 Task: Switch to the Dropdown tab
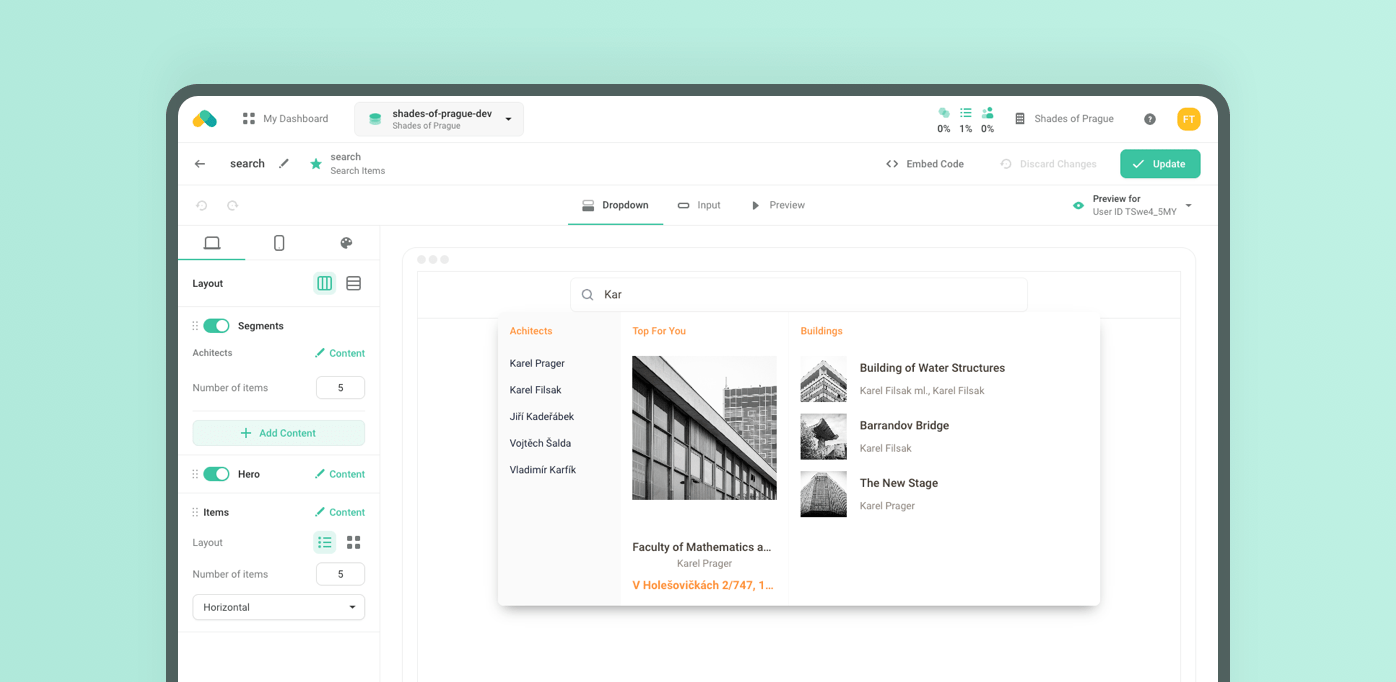(615, 205)
